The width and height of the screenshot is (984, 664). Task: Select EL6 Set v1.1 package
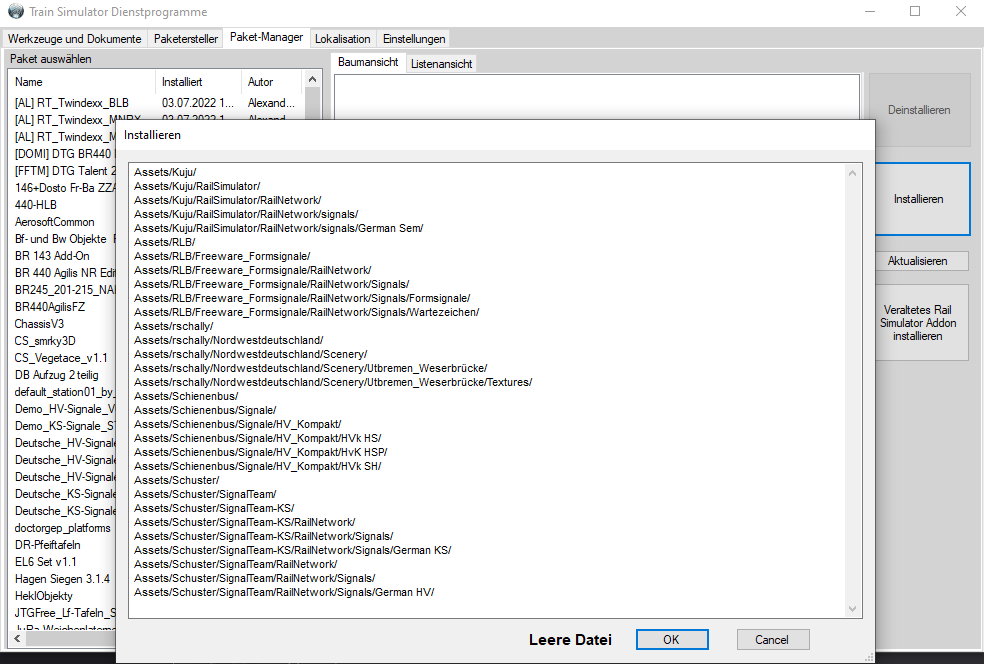(x=45, y=561)
